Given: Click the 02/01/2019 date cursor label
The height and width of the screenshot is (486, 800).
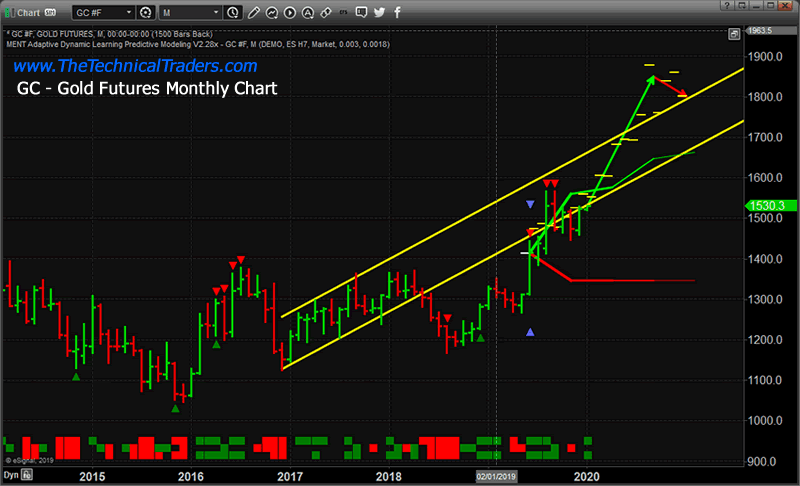Looking at the screenshot, I should pyautogui.click(x=496, y=476).
